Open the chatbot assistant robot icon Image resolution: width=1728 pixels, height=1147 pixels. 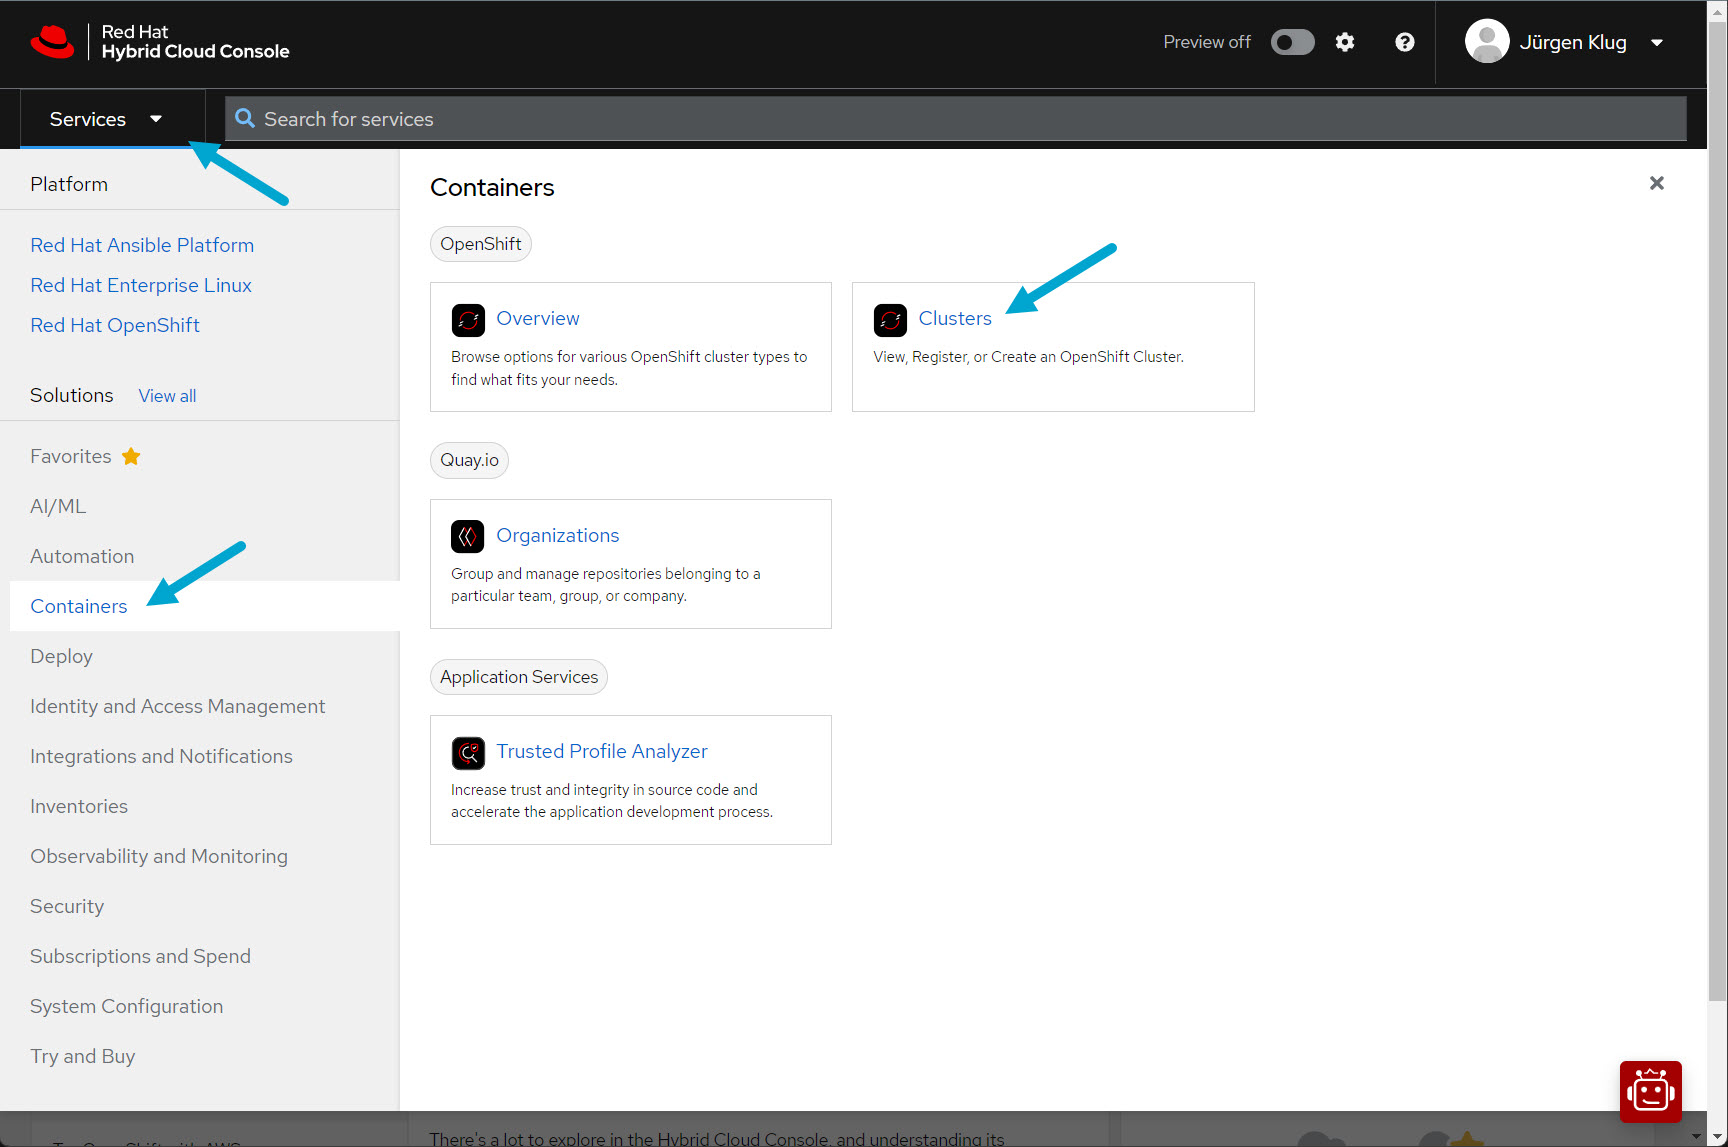[1650, 1091]
